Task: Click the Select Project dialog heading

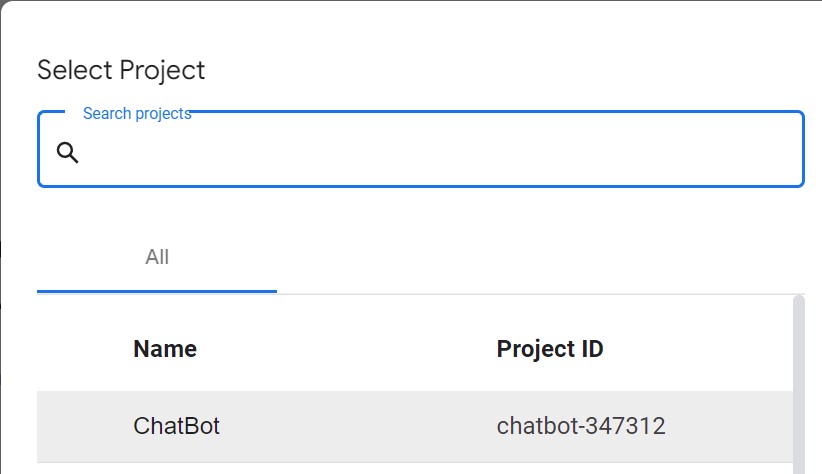Action: 121,71
